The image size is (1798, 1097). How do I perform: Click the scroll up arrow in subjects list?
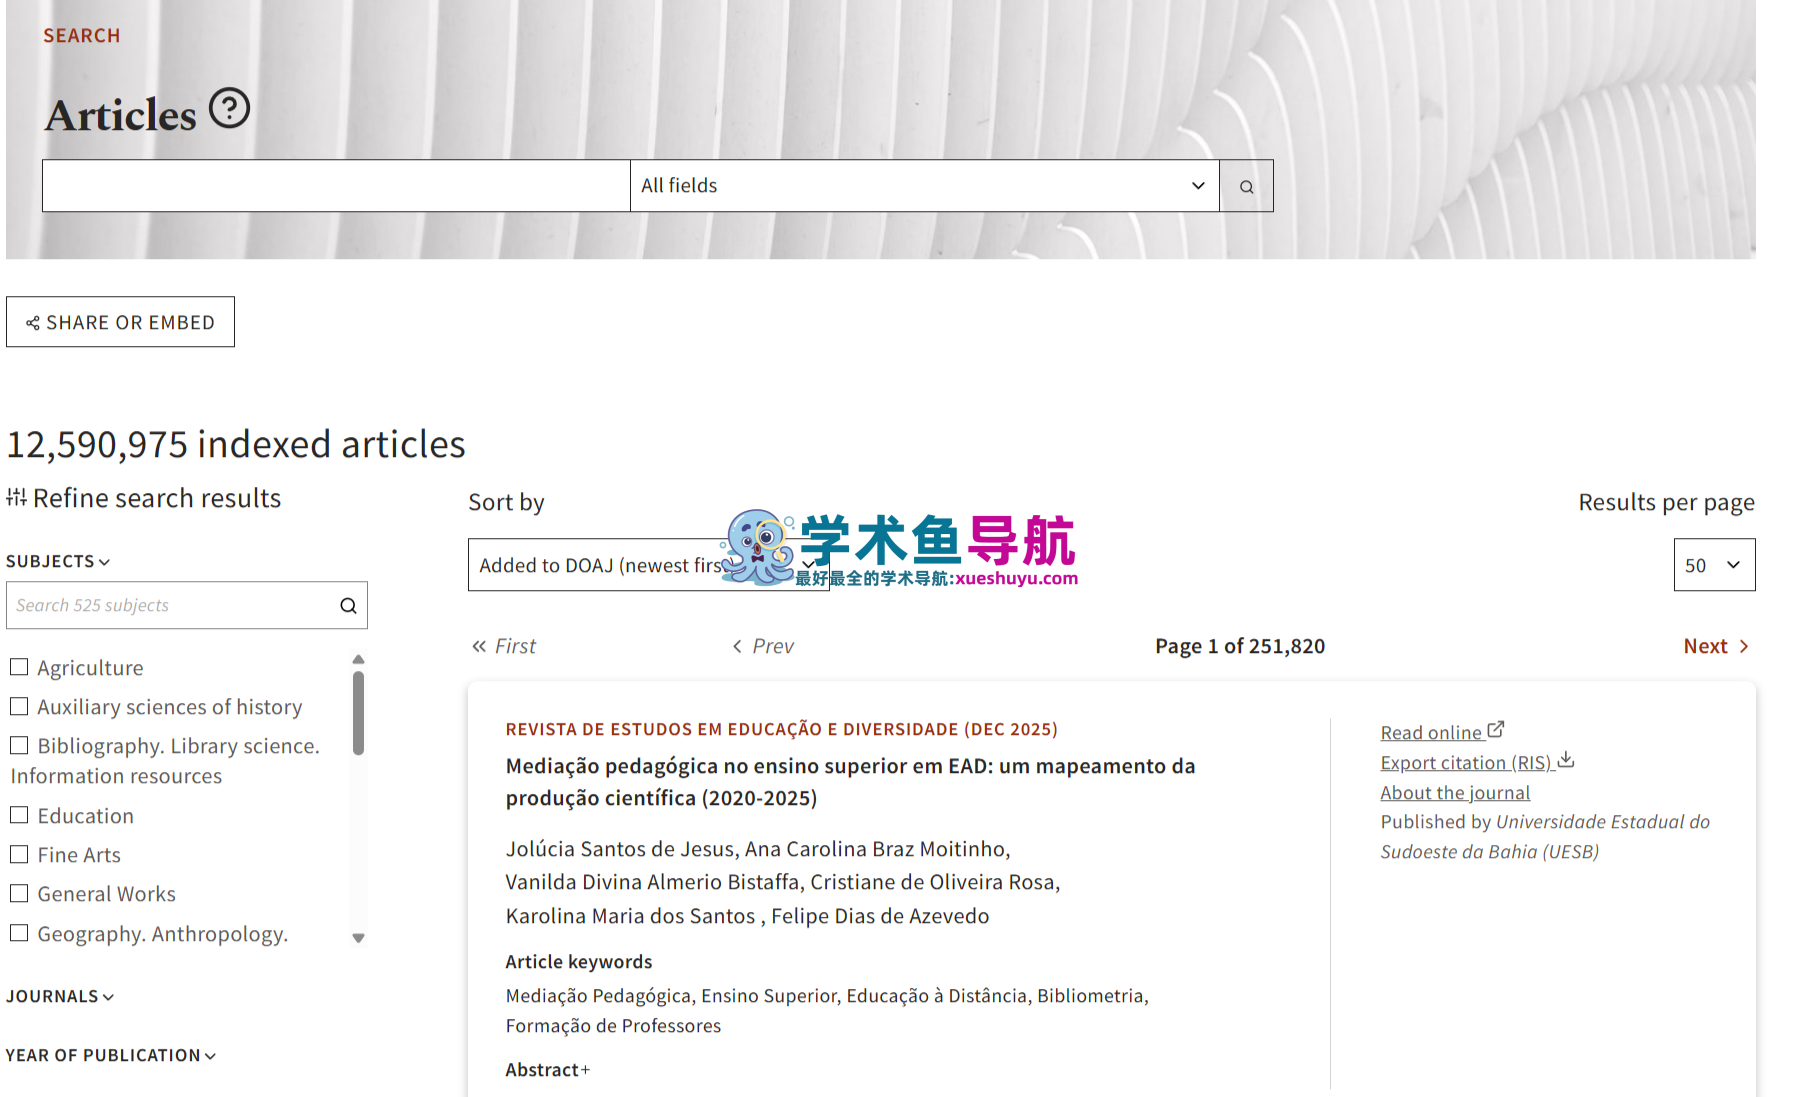click(358, 659)
